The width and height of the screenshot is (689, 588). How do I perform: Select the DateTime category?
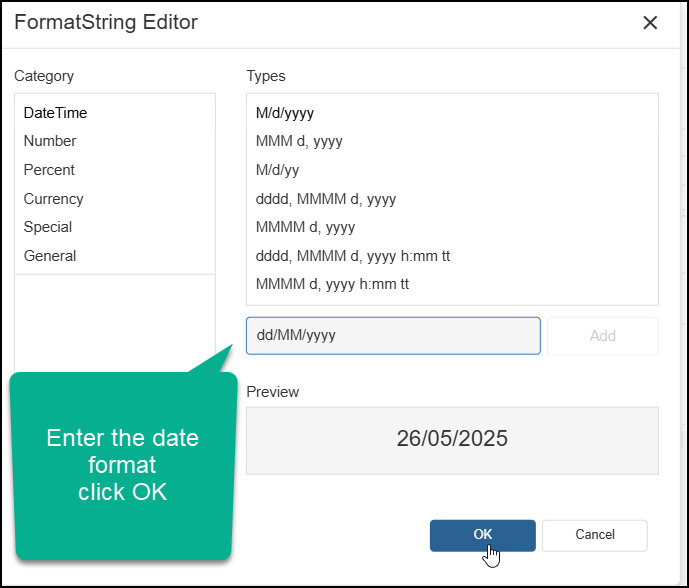pos(55,113)
